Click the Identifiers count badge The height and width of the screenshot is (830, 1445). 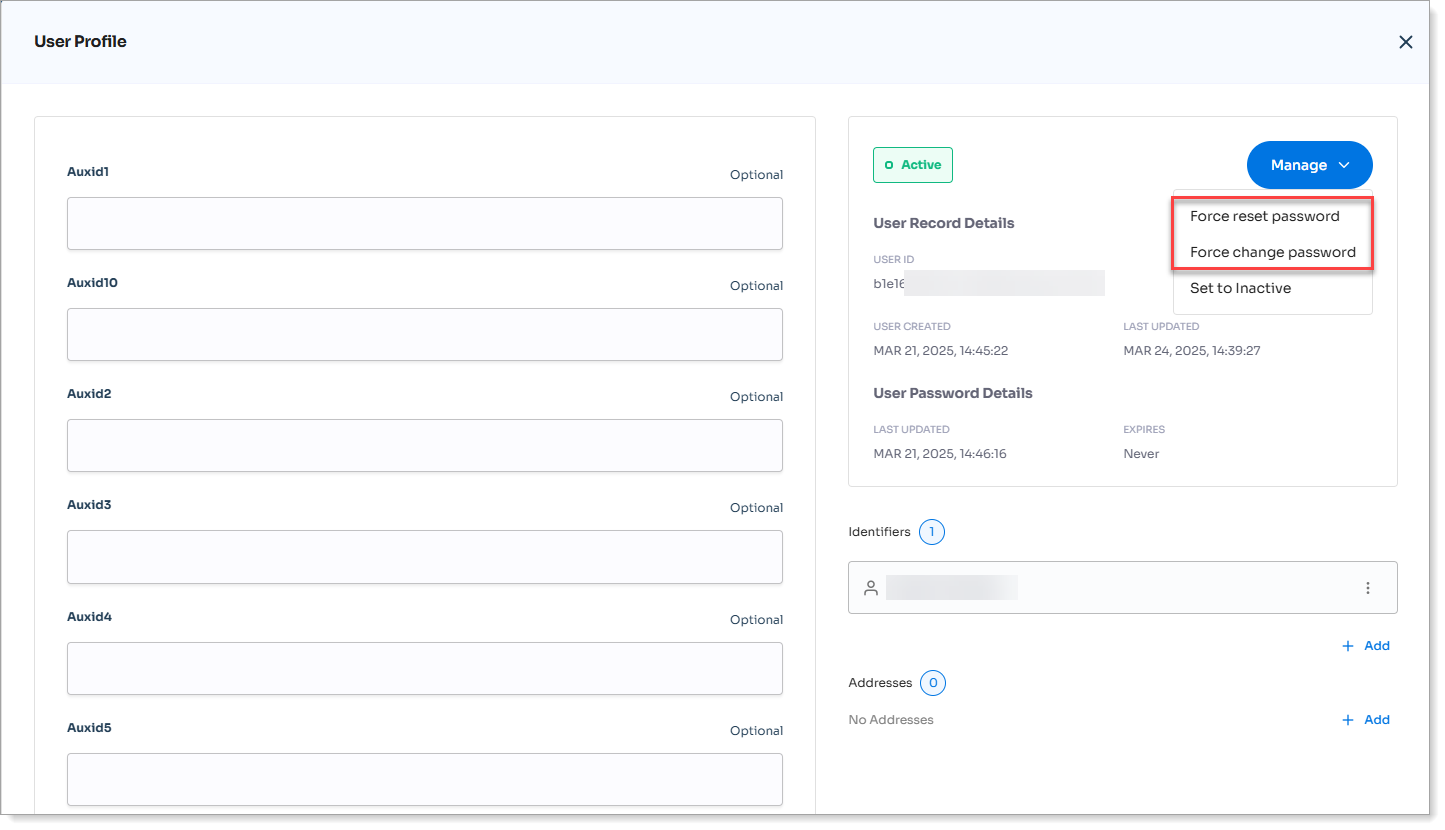(x=931, y=532)
